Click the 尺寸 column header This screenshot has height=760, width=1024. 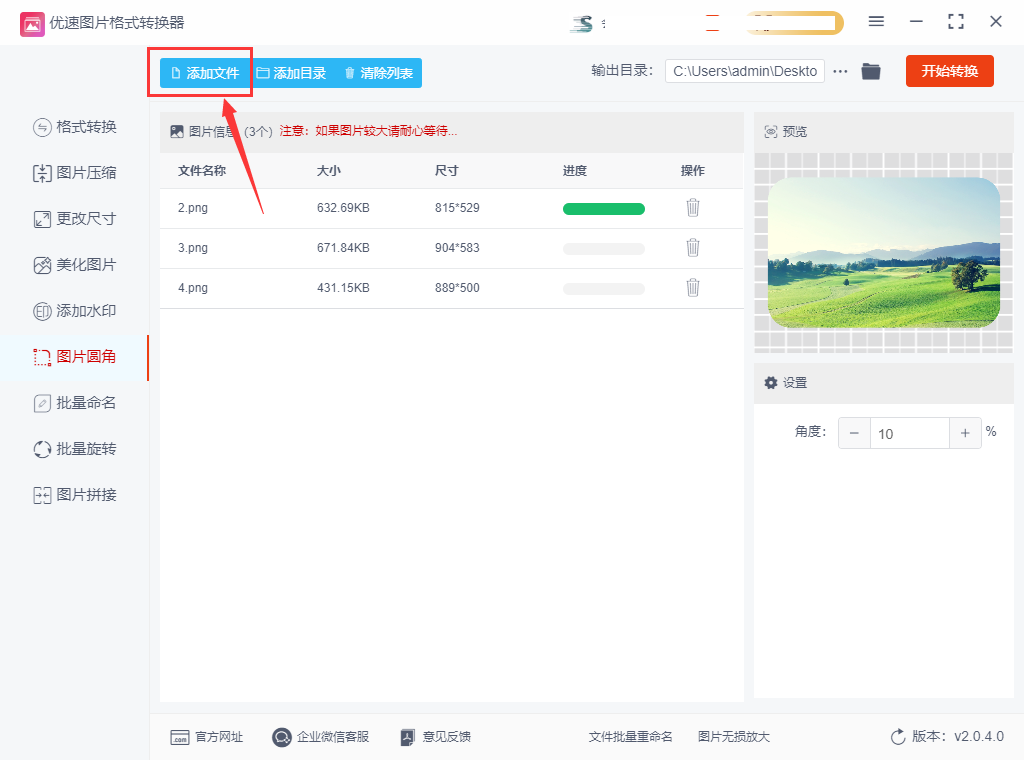(447, 170)
